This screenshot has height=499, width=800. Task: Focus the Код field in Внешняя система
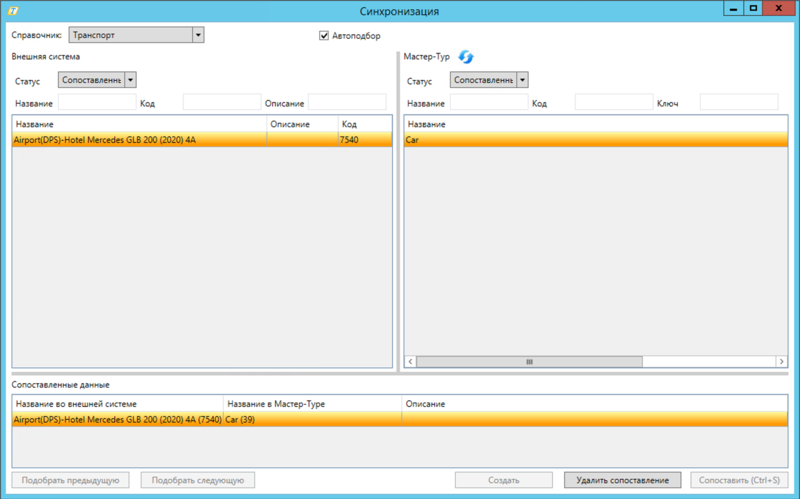pos(221,103)
